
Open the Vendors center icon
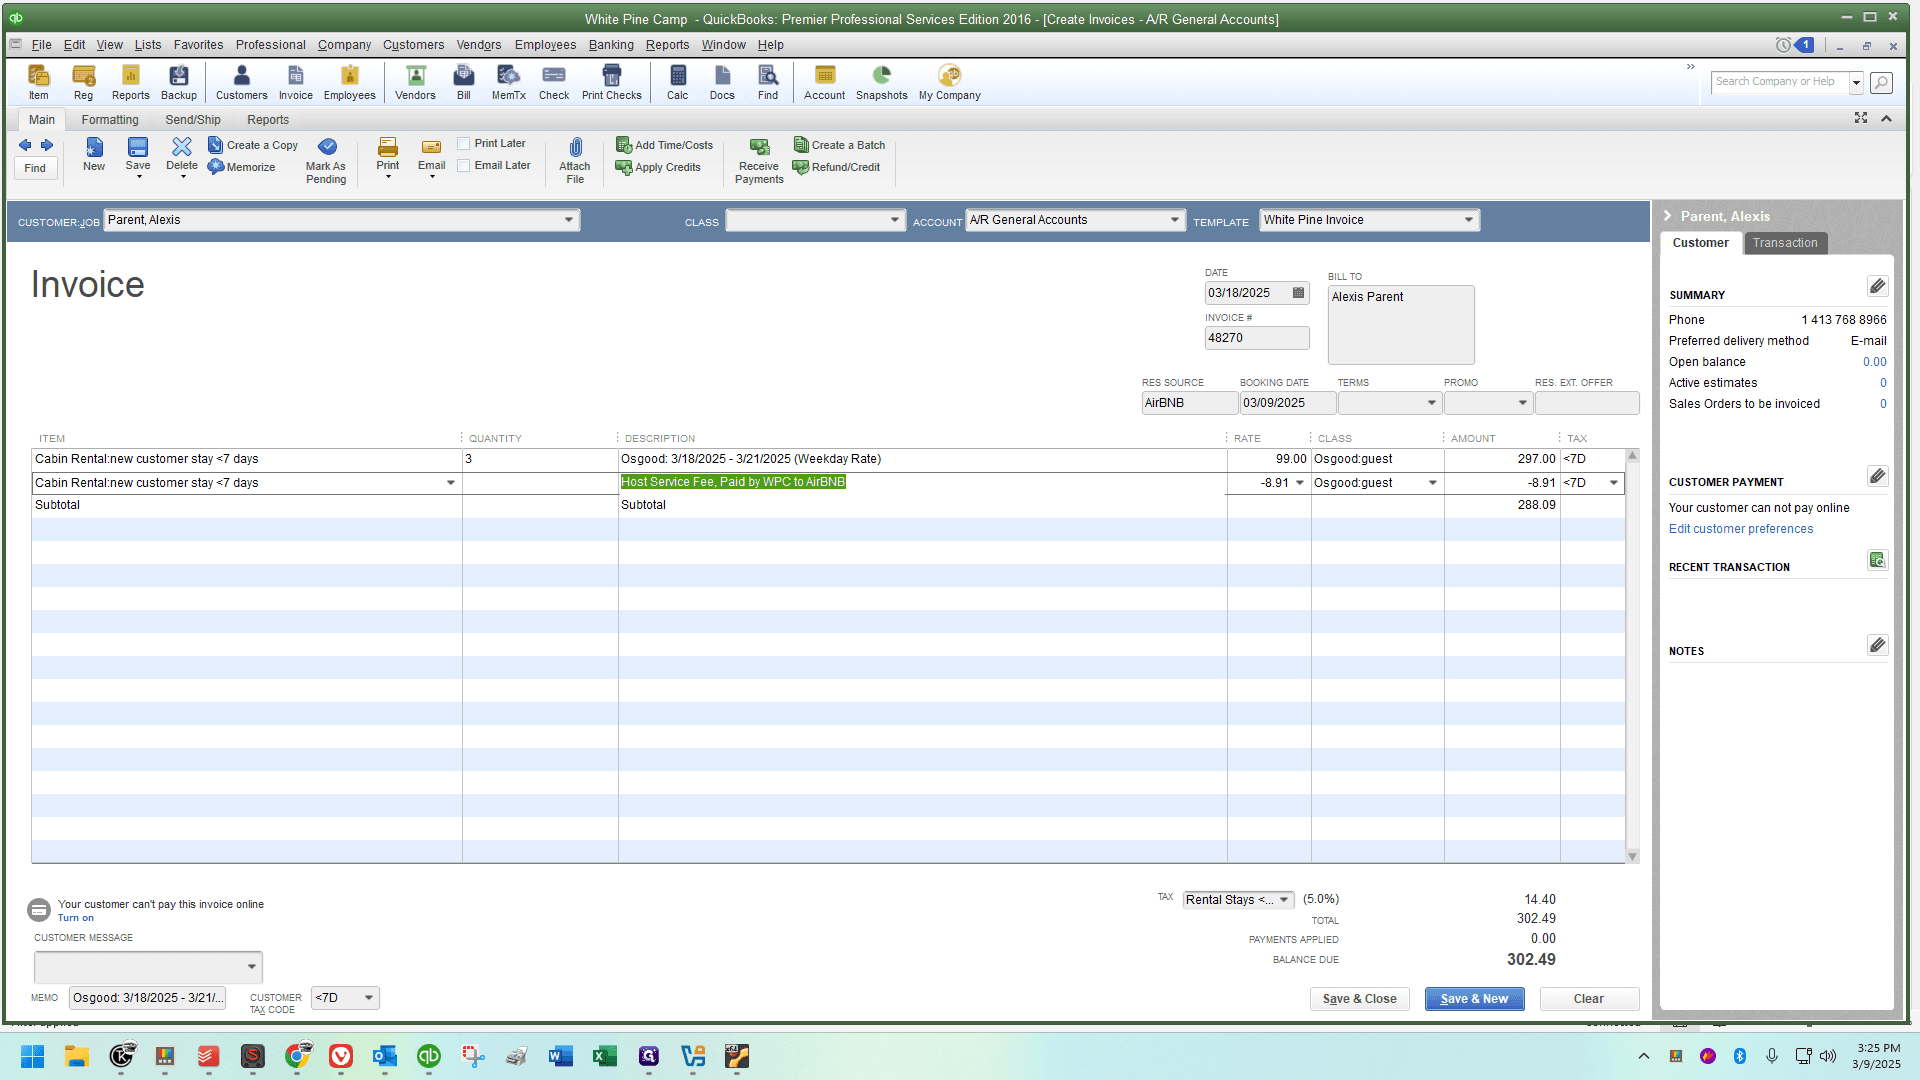click(x=415, y=82)
